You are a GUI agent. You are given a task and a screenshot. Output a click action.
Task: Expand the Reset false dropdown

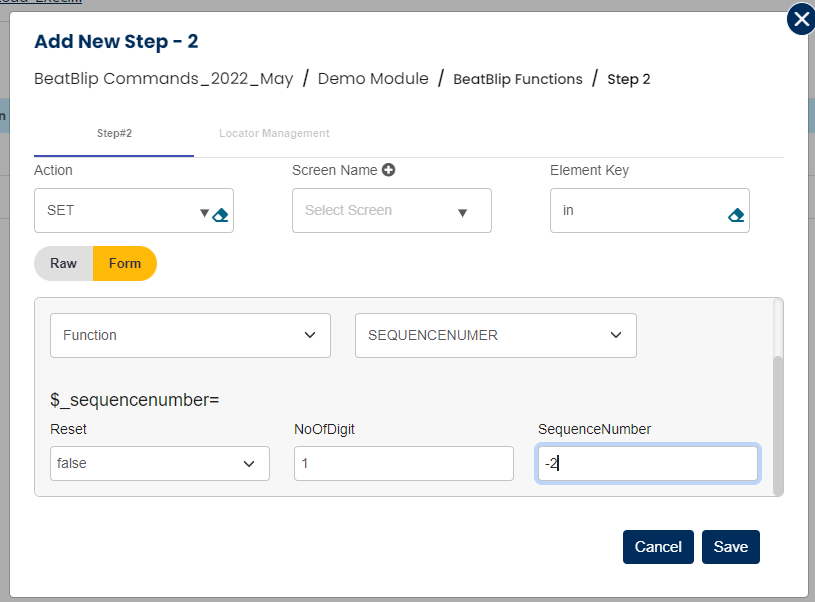pyautogui.click(x=159, y=463)
